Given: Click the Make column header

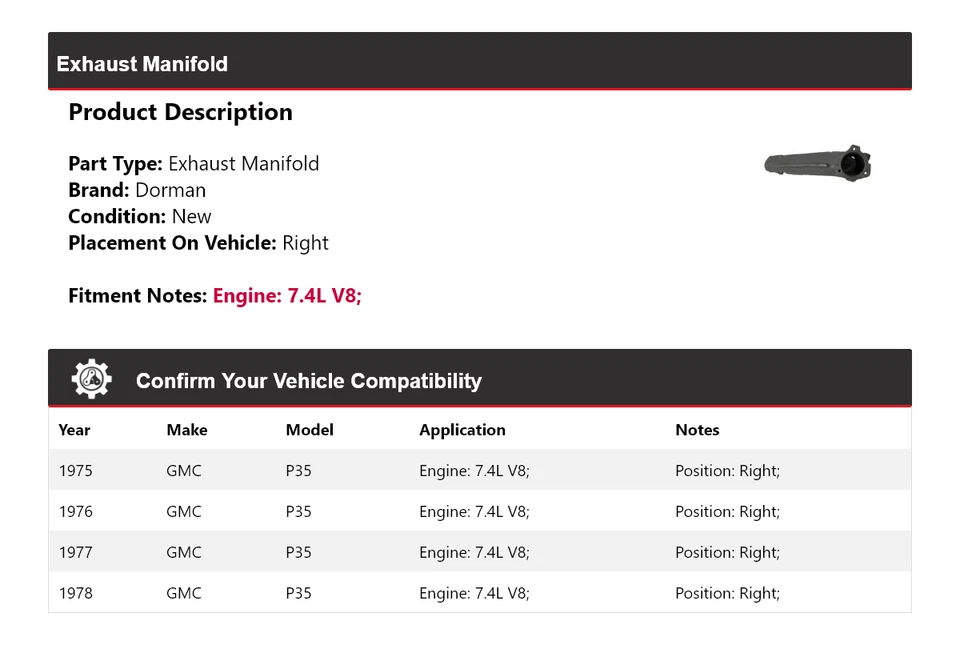Looking at the screenshot, I should click(x=187, y=430).
